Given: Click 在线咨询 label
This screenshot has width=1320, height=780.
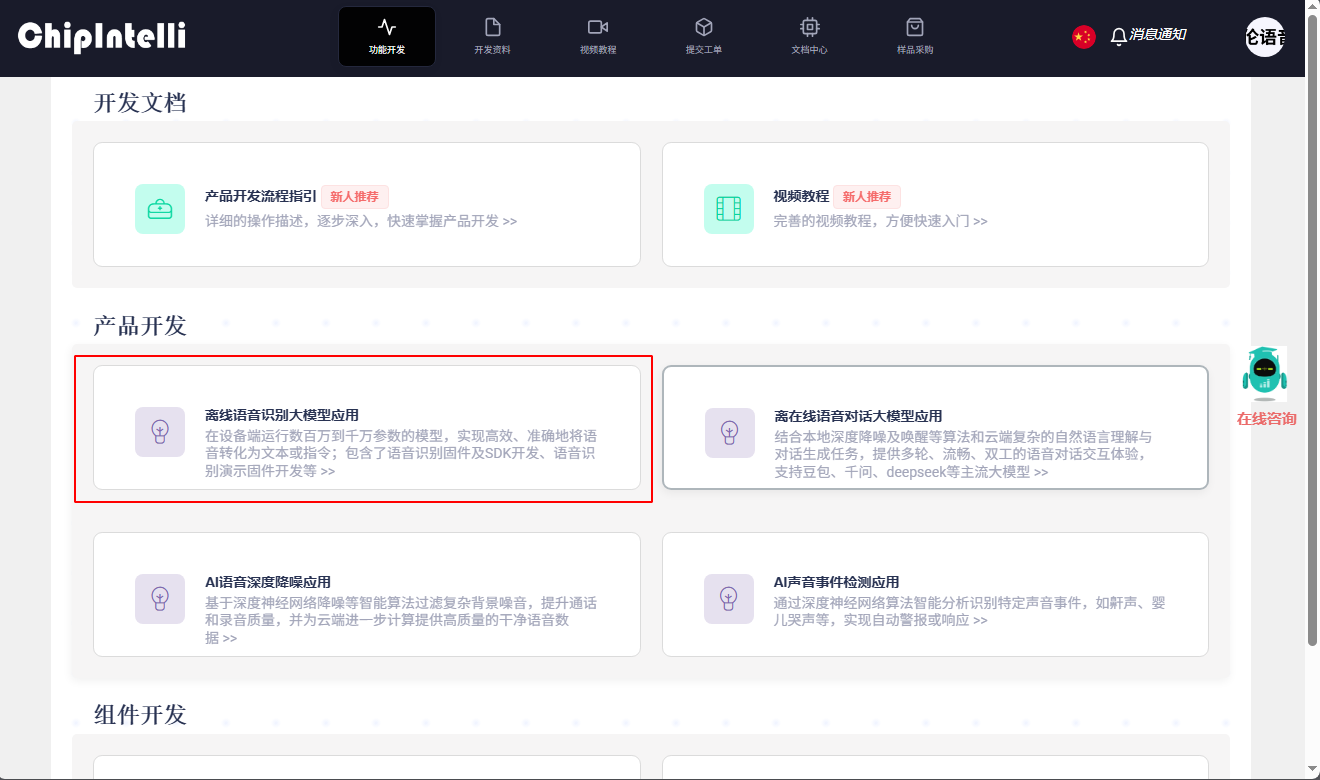Looking at the screenshot, I should coord(1266,418).
